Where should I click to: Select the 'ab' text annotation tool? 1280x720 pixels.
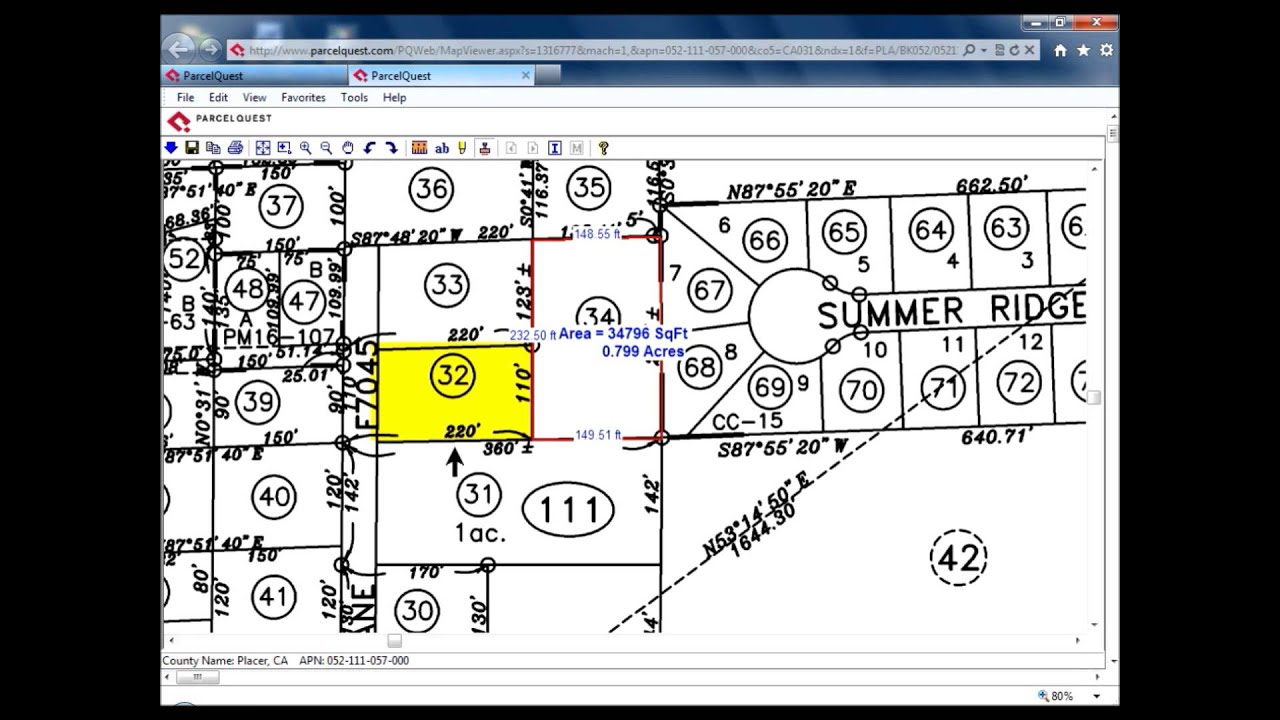[x=442, y=148]
